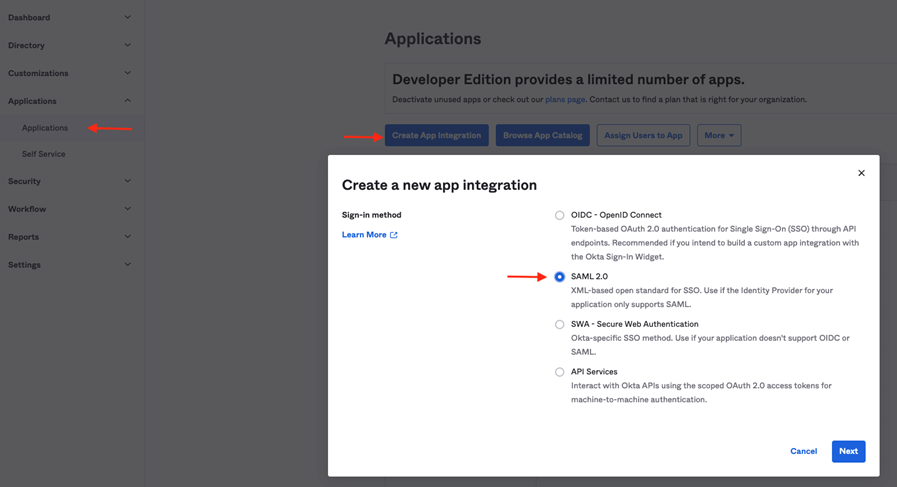
Task: Click the SAML 2.0 label text
Action: (589, 276)
